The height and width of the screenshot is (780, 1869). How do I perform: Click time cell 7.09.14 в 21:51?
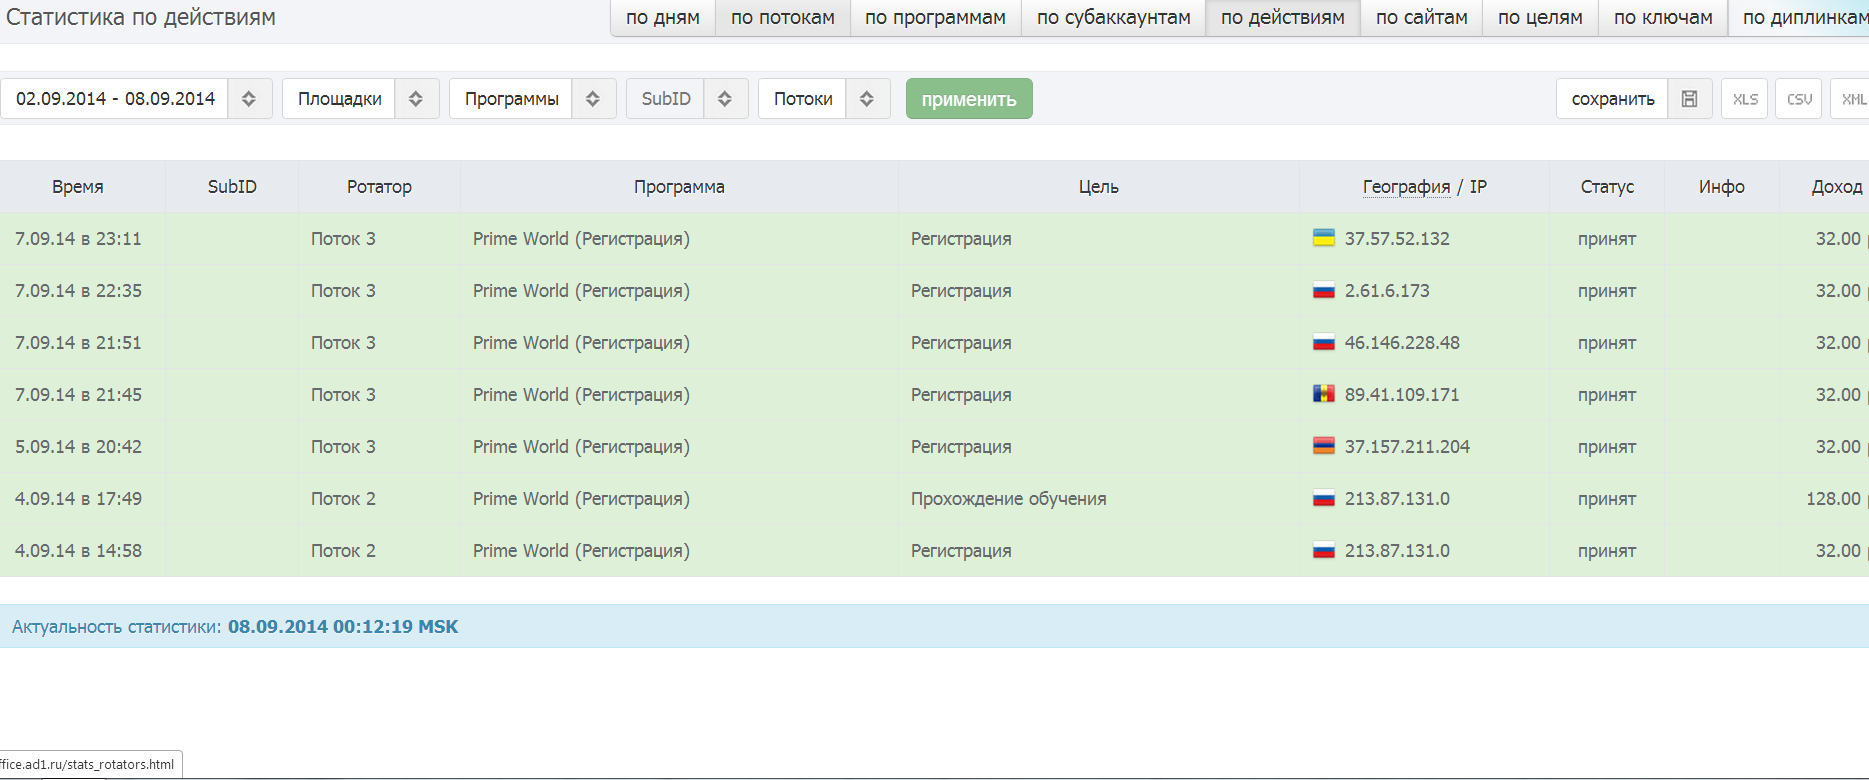[78, 343]
